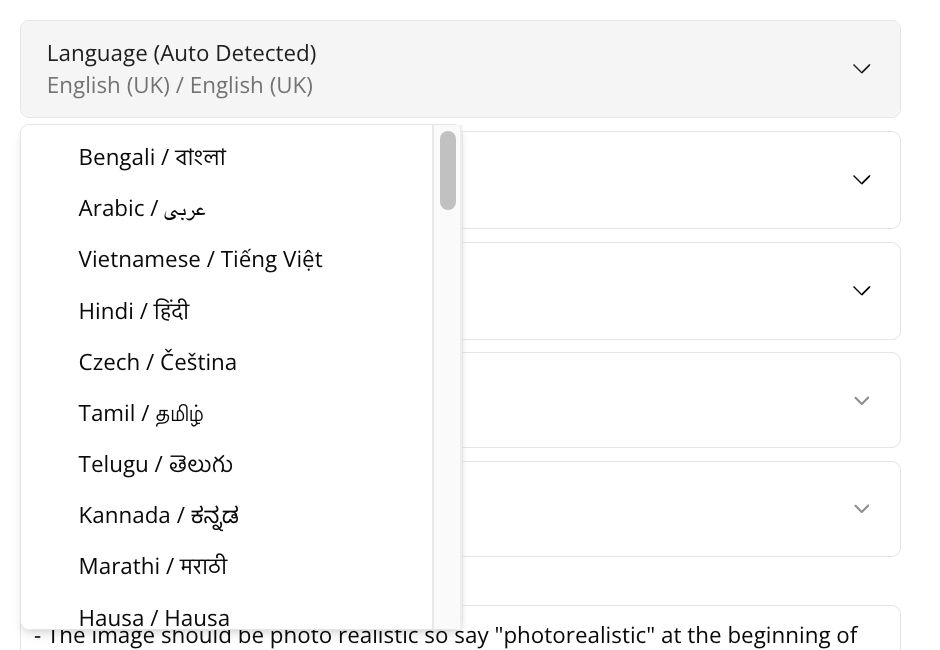
Task: Pick Vietnamese / Tiếng Việt option
Action: 200,259
